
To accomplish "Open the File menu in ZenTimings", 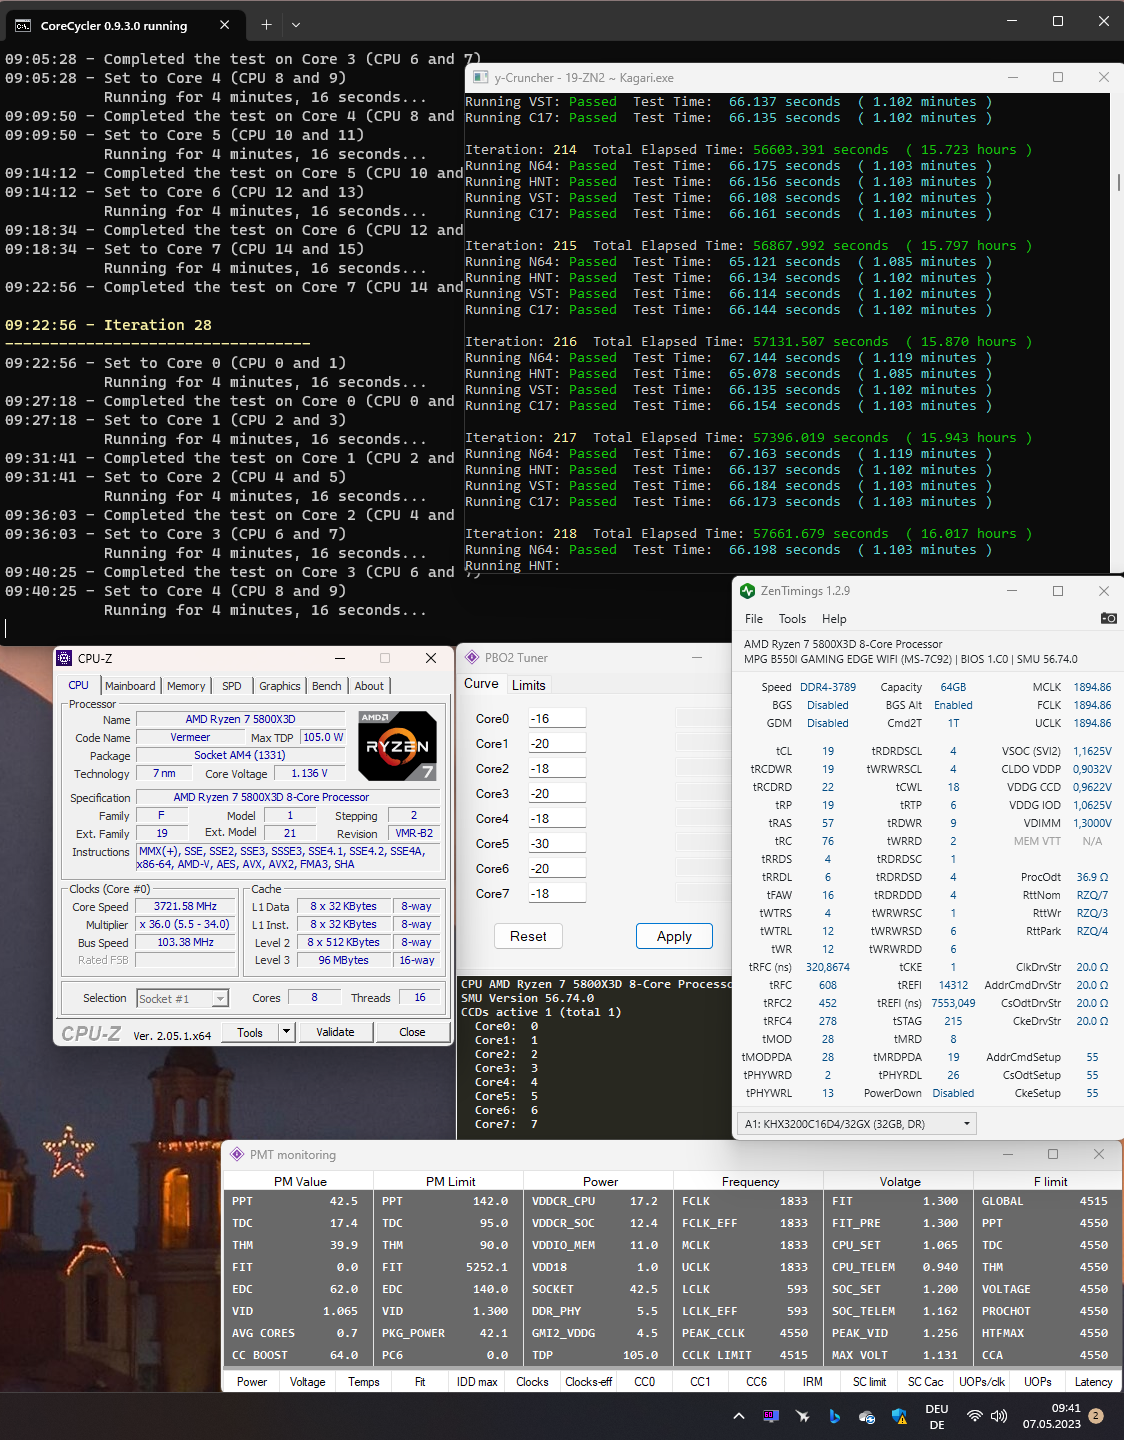I will pyautogui.click(x=754, y=619).
